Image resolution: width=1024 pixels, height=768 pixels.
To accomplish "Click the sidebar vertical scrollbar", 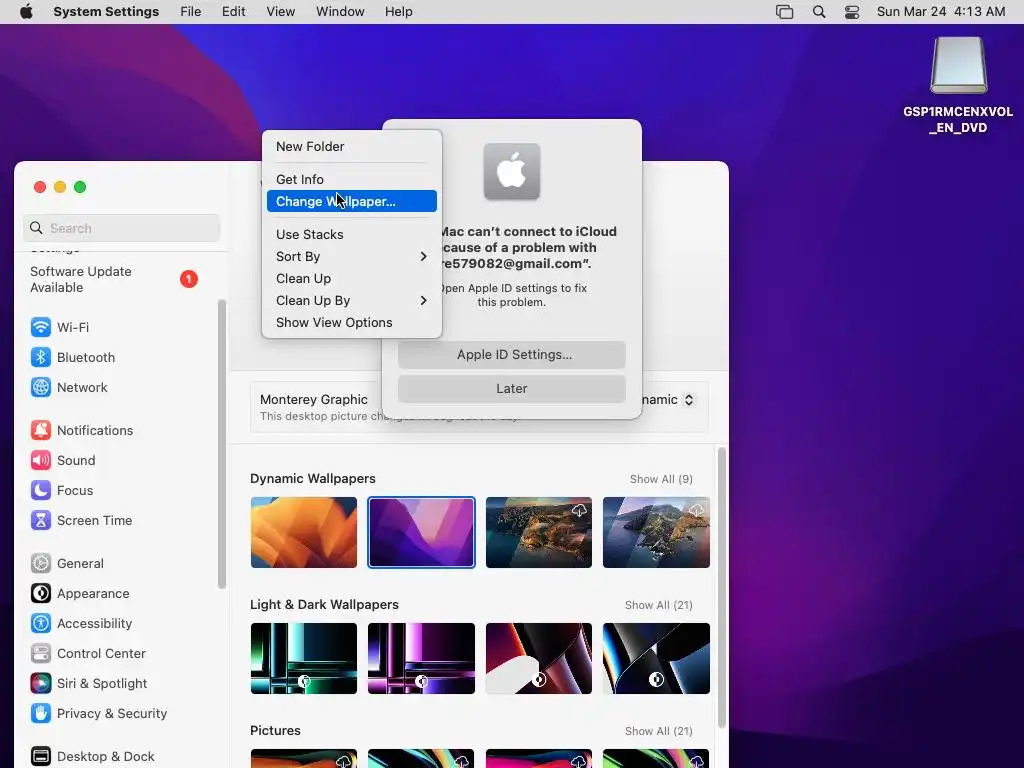I will point(222,444).
